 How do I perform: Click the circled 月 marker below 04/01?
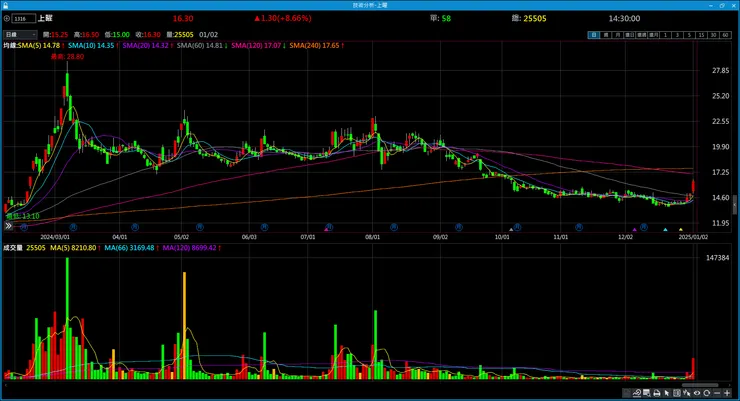(135, 227)
